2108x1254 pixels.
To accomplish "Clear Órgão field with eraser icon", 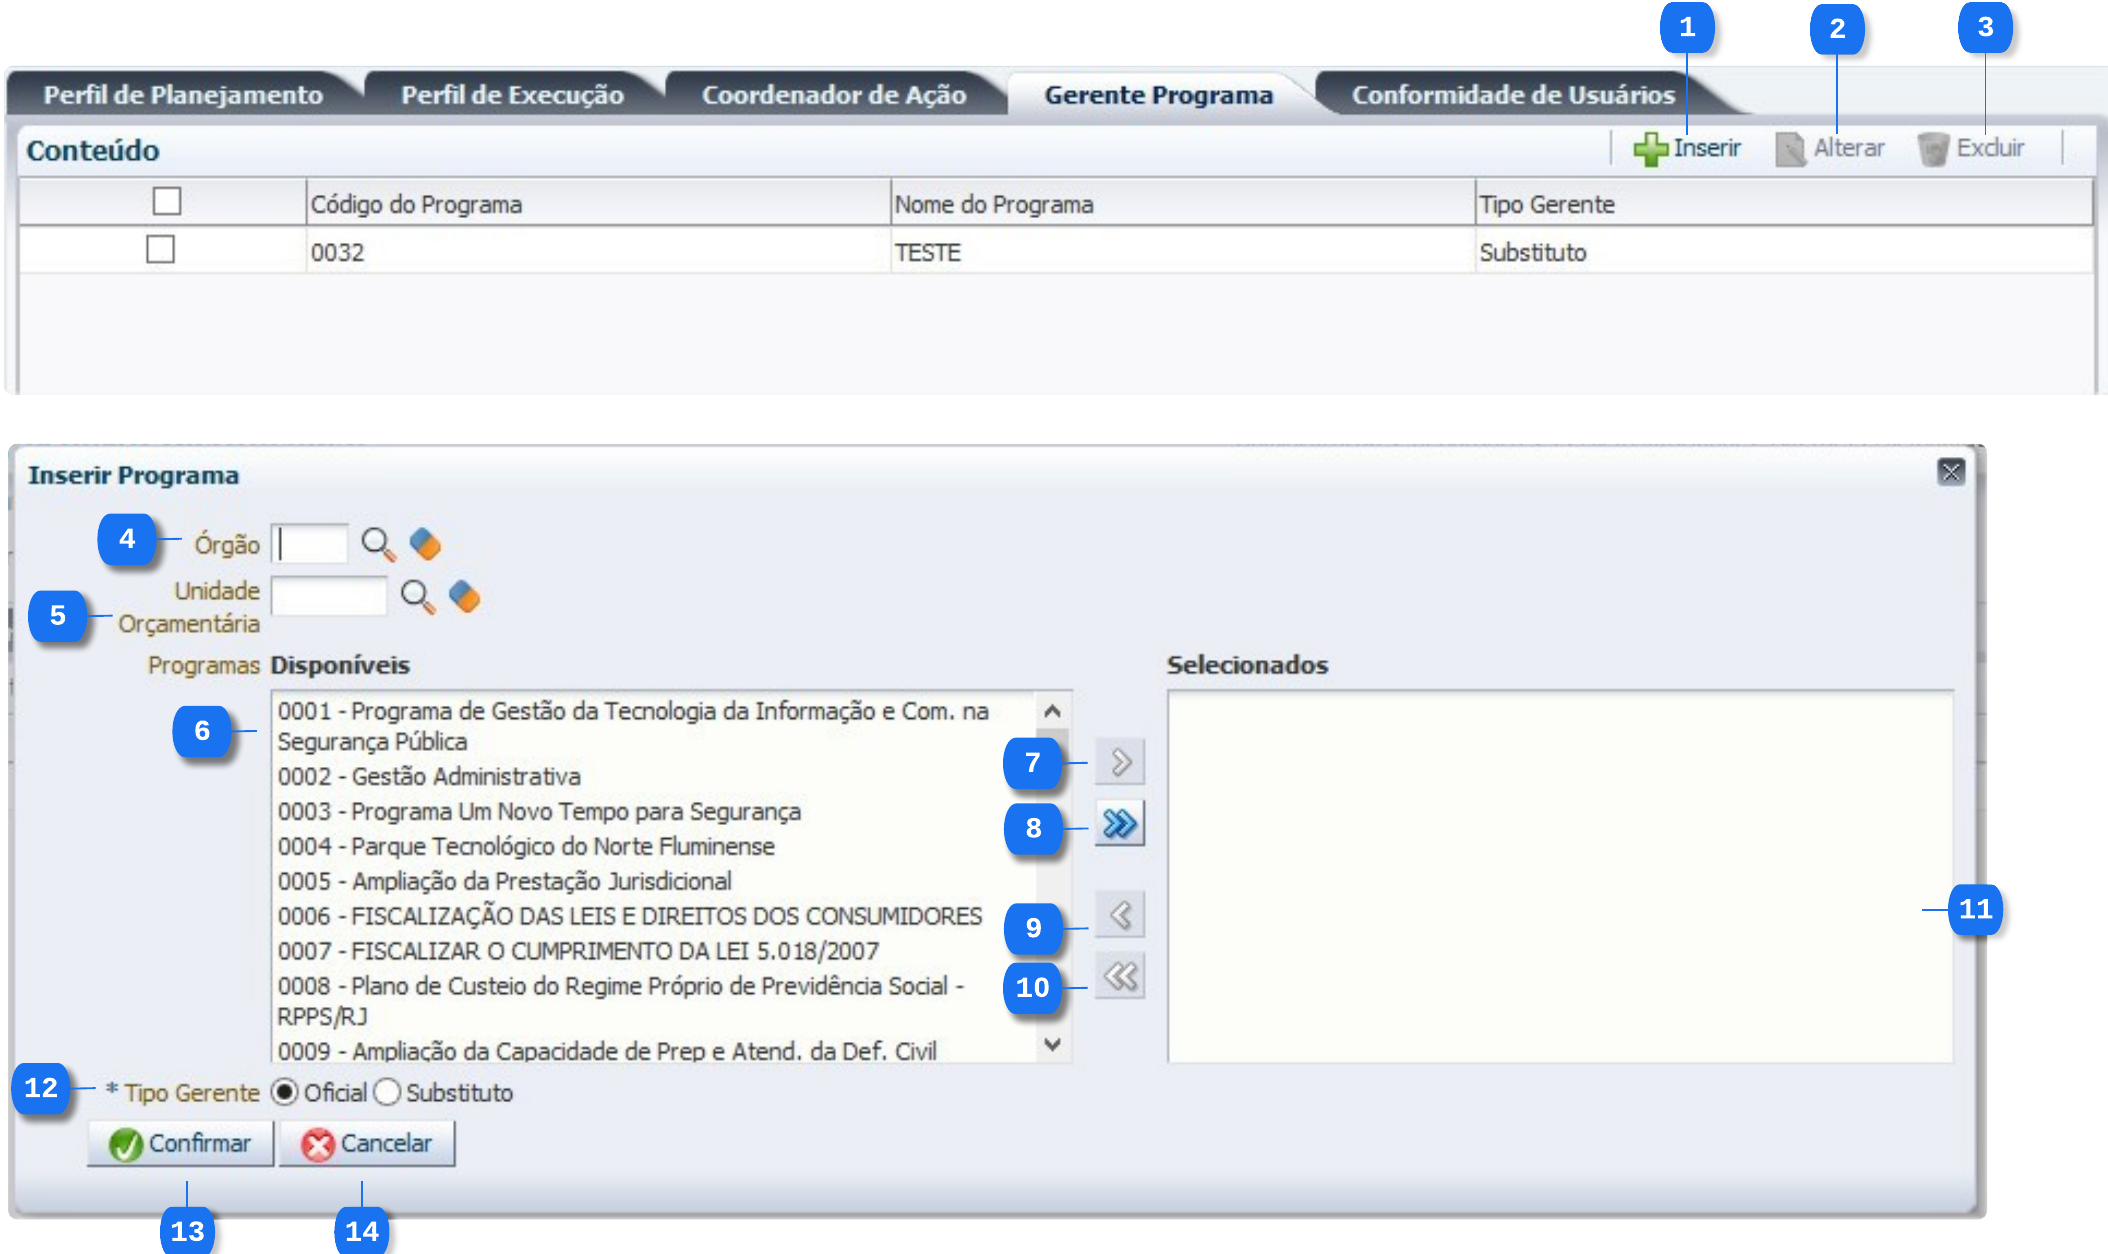I will [x=425, y=544].
